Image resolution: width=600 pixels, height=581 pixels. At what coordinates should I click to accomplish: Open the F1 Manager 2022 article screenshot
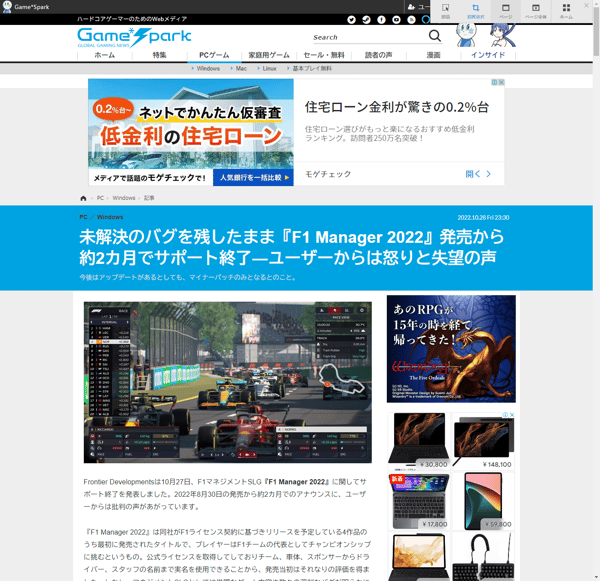tap(228, 382)
